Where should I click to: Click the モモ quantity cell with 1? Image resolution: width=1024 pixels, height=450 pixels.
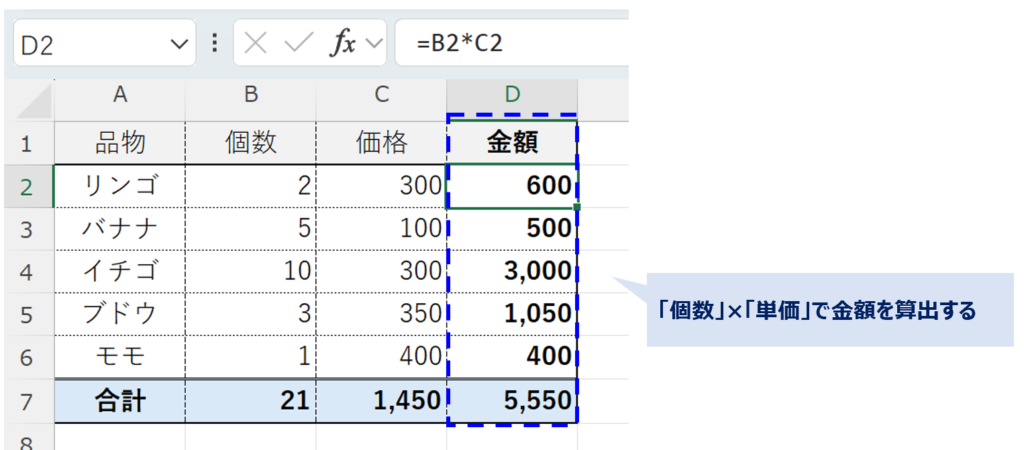click(x=251, y=357)
